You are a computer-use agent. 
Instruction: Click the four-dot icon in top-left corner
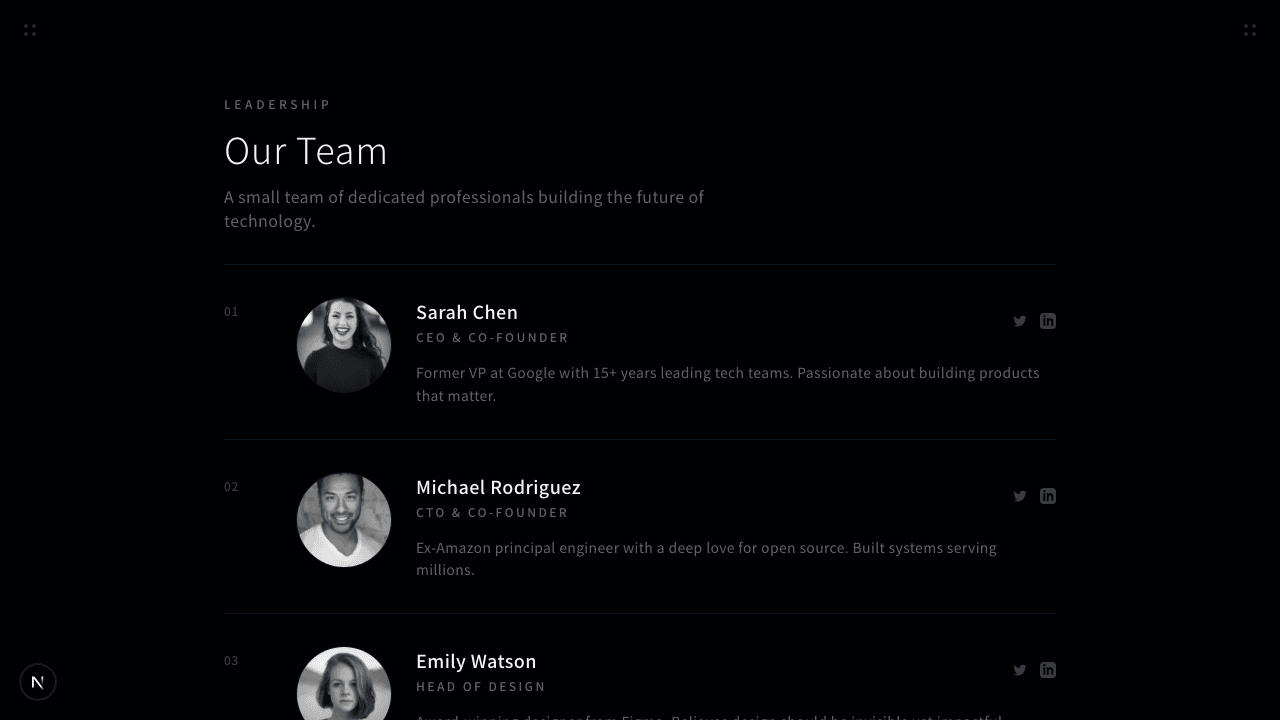coord(30,30)
